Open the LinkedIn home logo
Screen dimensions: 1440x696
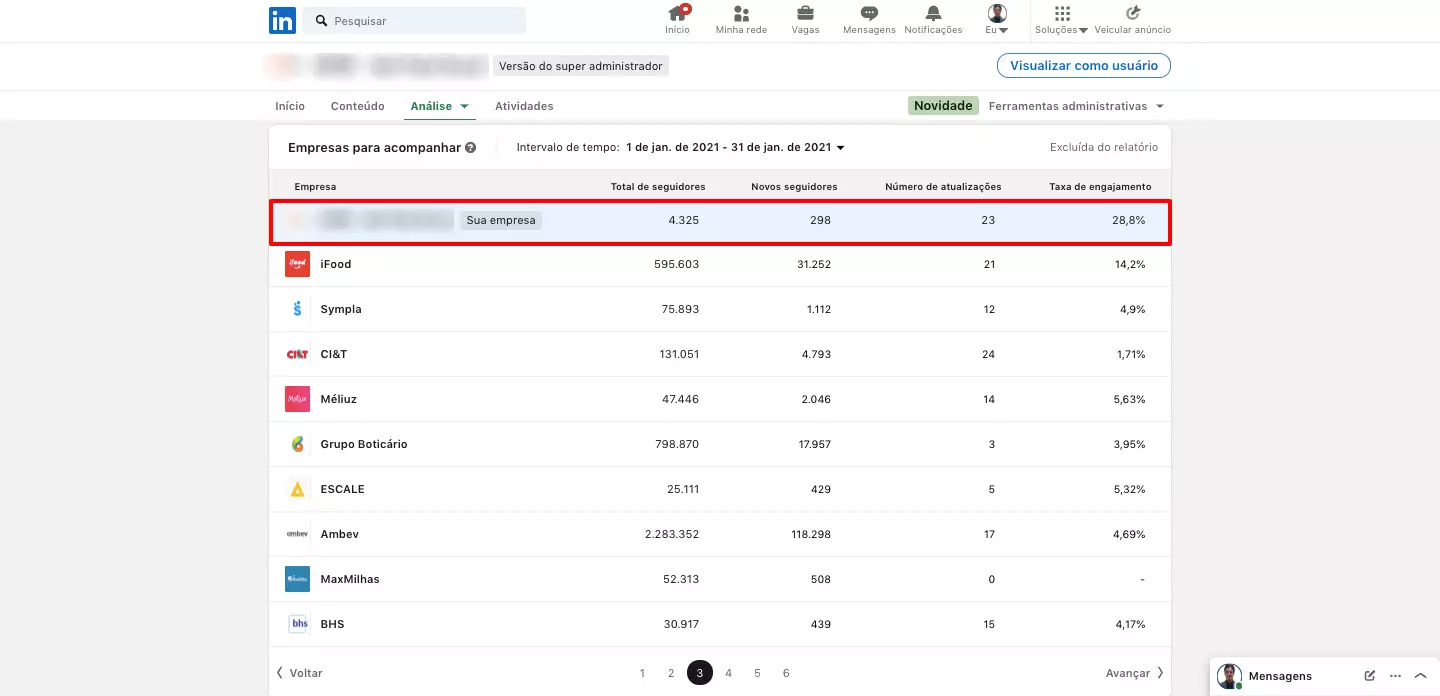click(282, 20)
